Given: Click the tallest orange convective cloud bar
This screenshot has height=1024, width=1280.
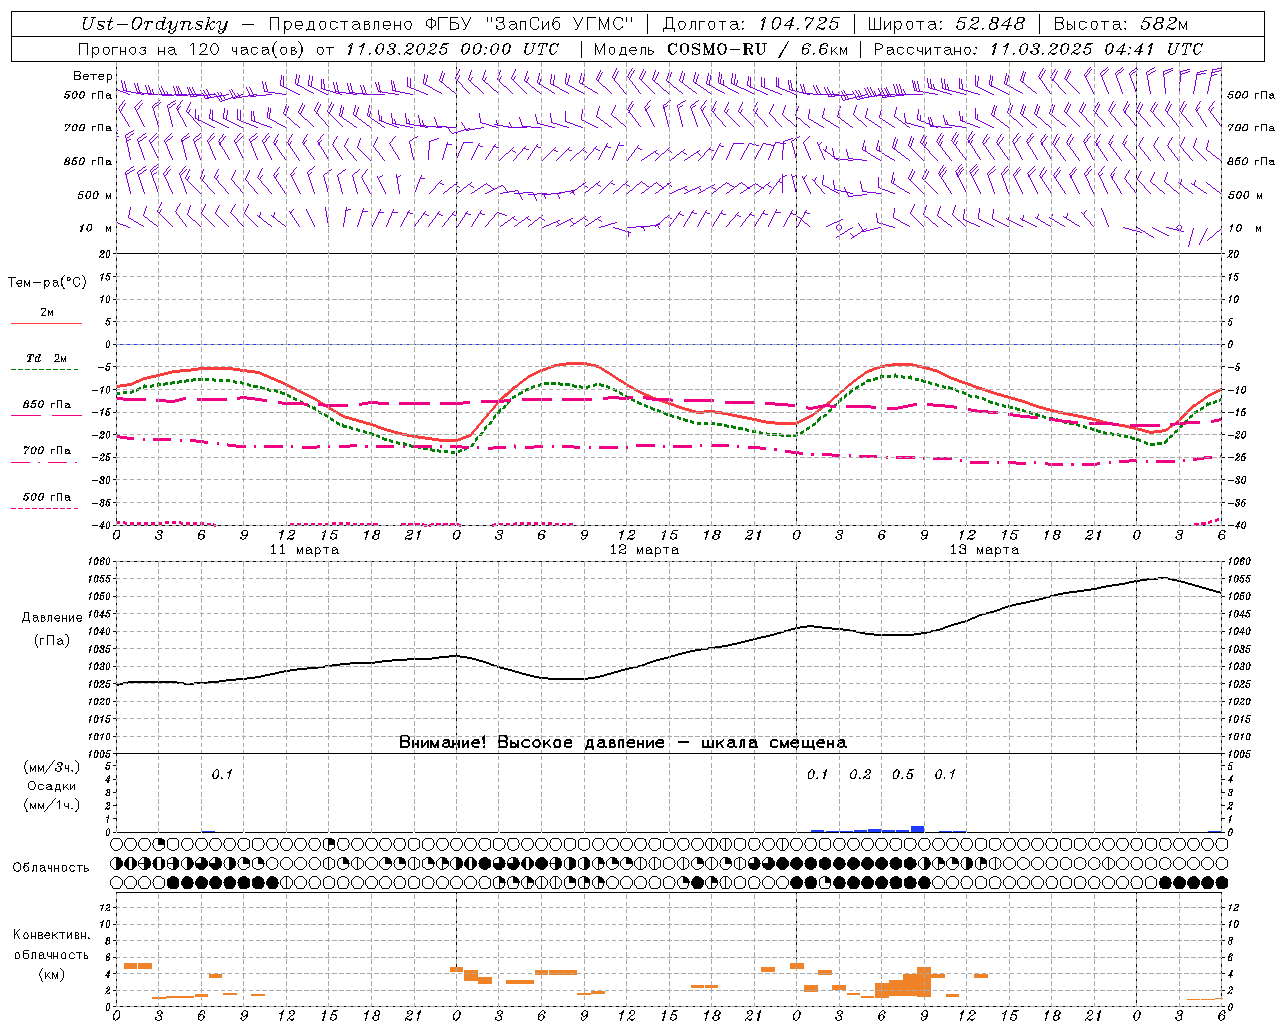Looking at the screenshot, I should pyautogui.click(x=924, y=982).
